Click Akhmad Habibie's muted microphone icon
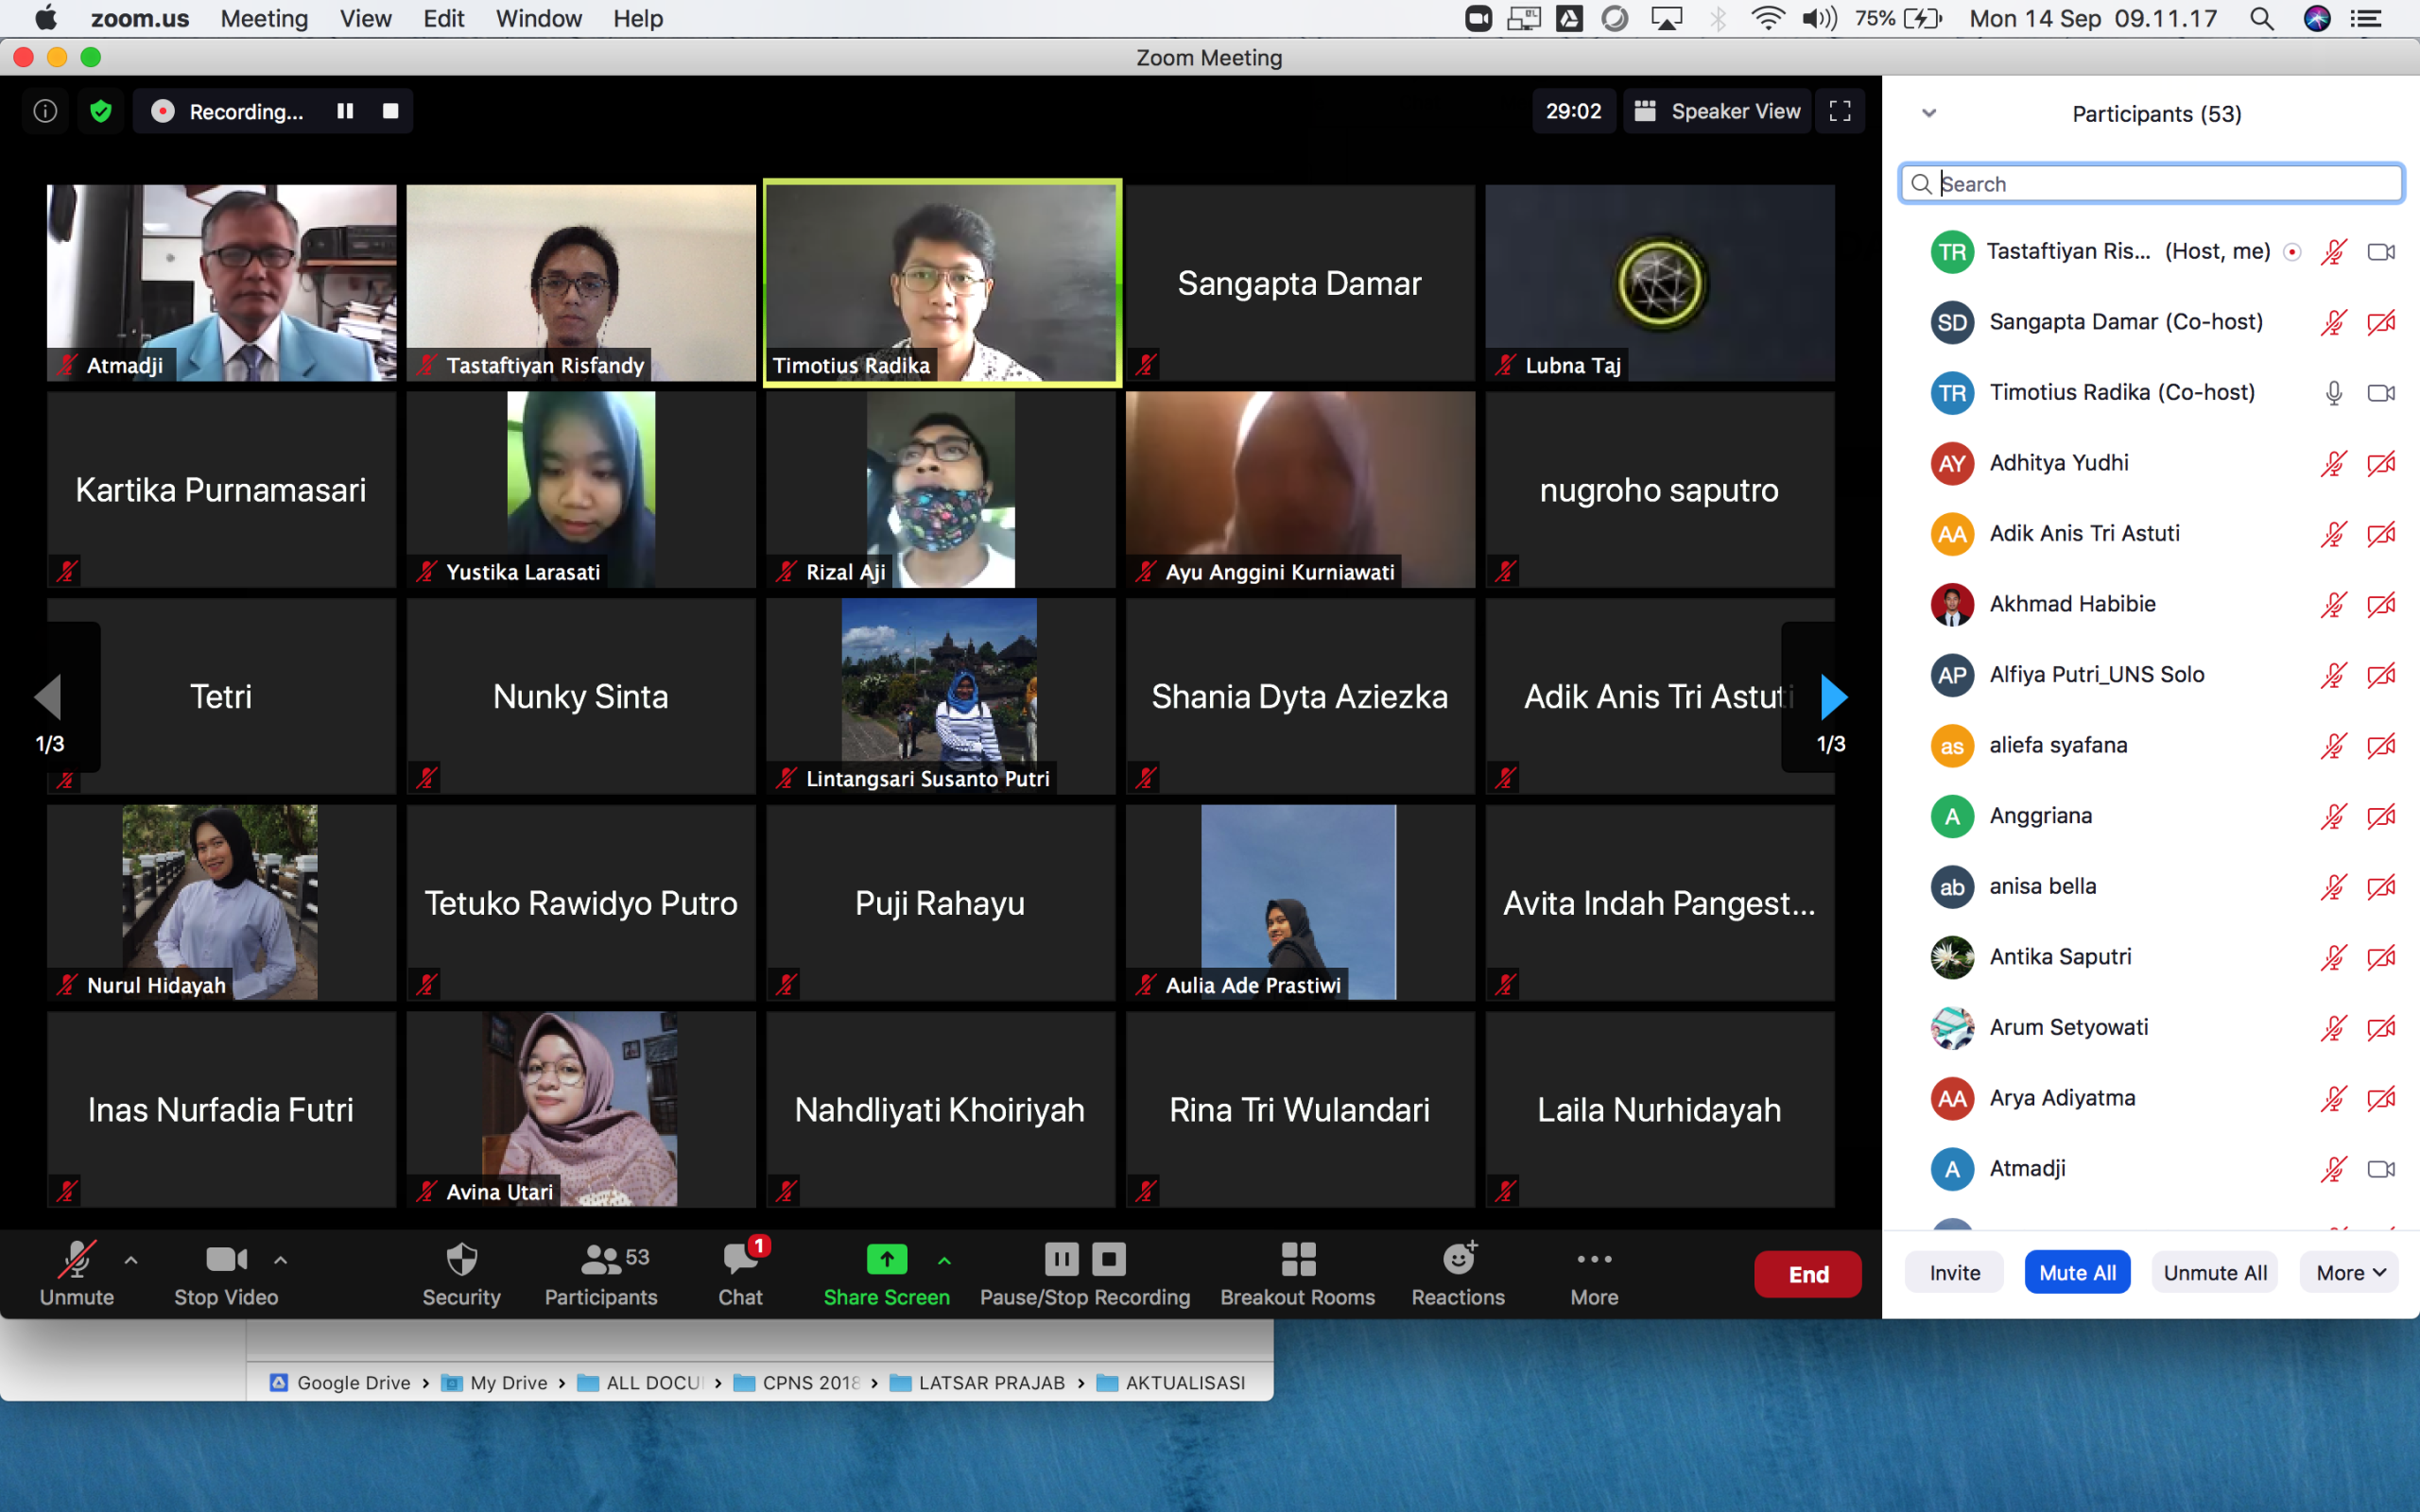This screenshot has height=1512, width=2420. click(2333, 604)
